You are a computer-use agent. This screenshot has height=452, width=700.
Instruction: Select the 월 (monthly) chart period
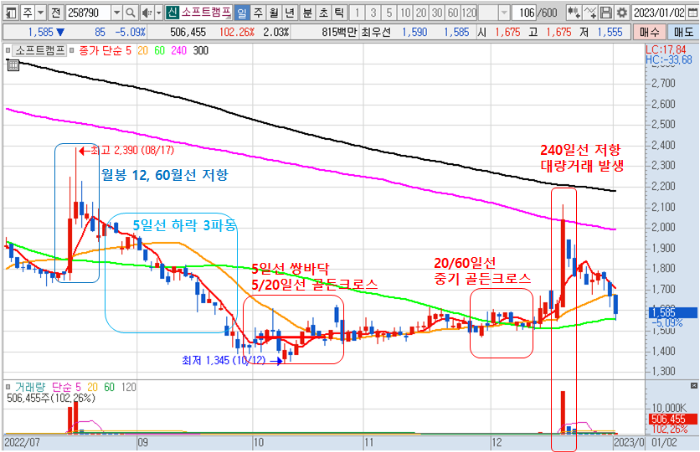274,13
